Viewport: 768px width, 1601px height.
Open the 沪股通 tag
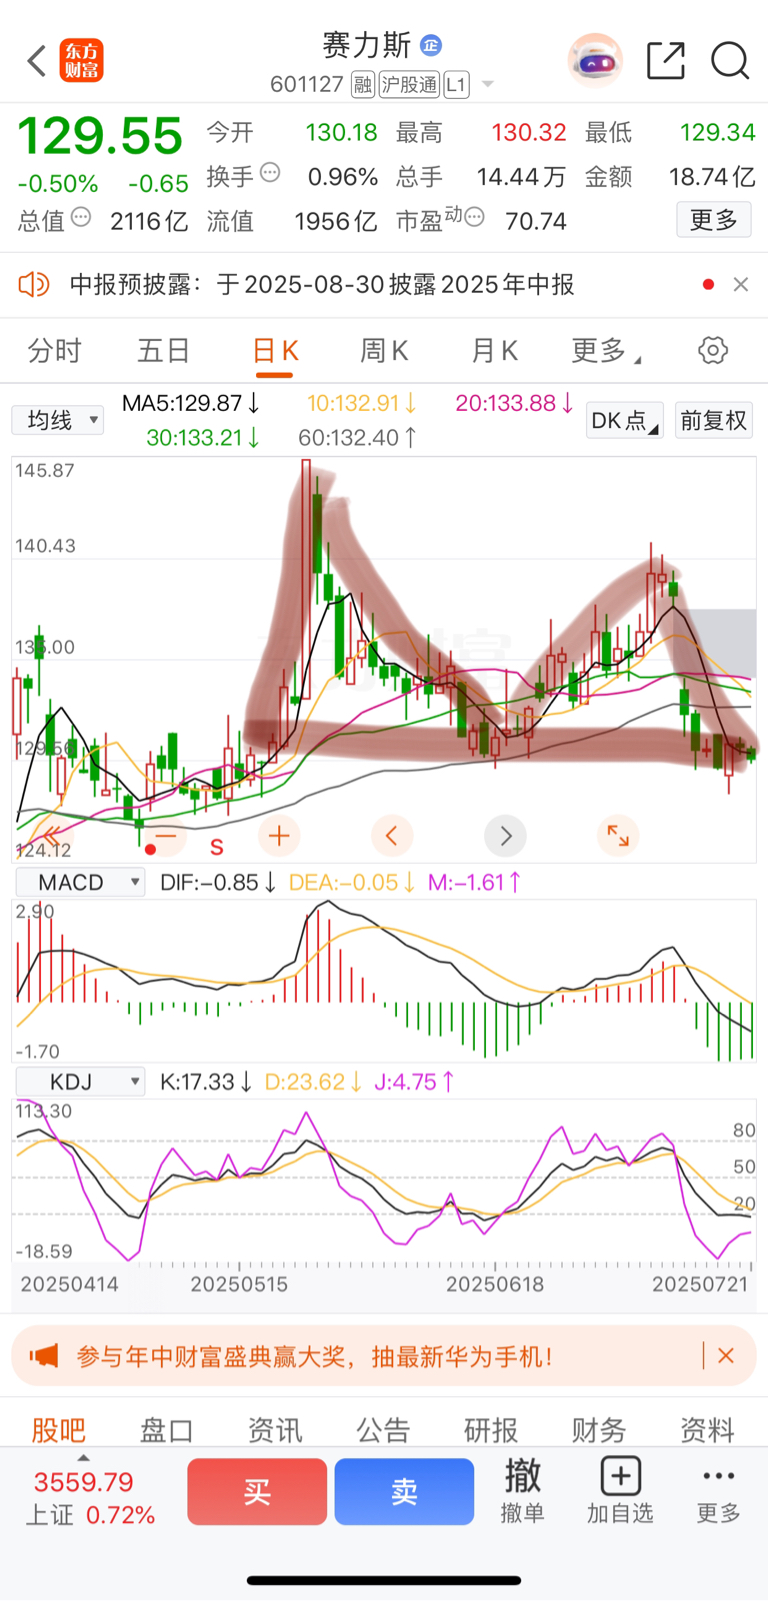[409, 85]
